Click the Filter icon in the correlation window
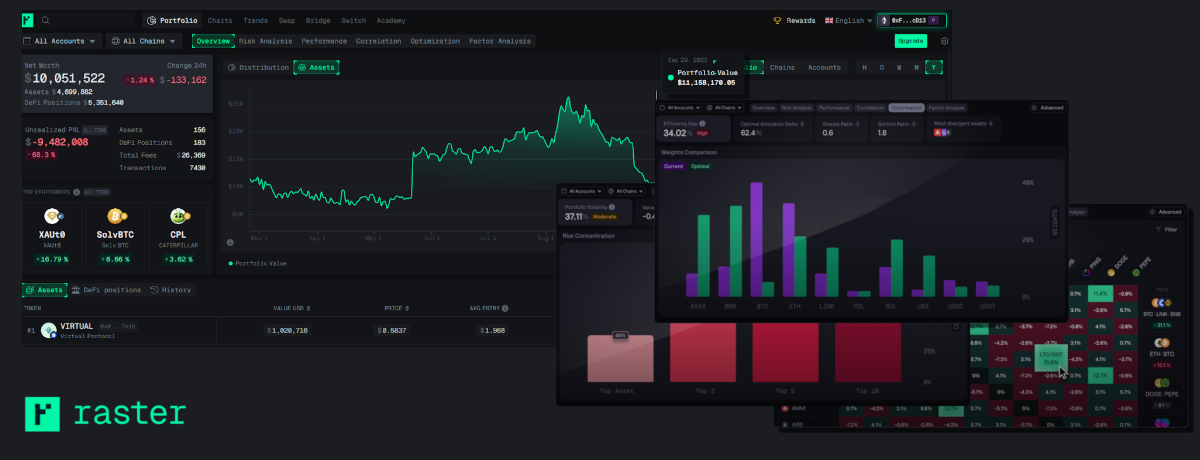1200x460 pixels. click(1158, 229)
